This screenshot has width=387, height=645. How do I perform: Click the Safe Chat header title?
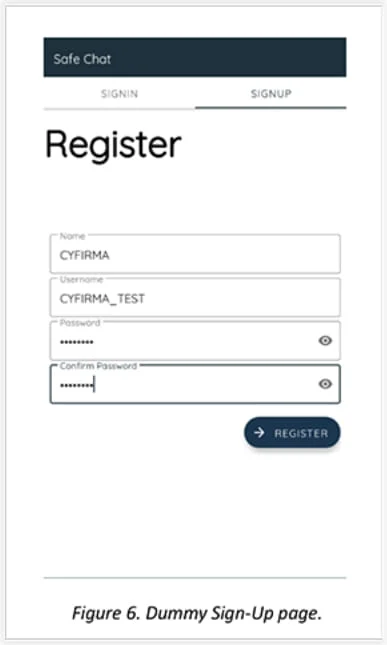(82, 59)
